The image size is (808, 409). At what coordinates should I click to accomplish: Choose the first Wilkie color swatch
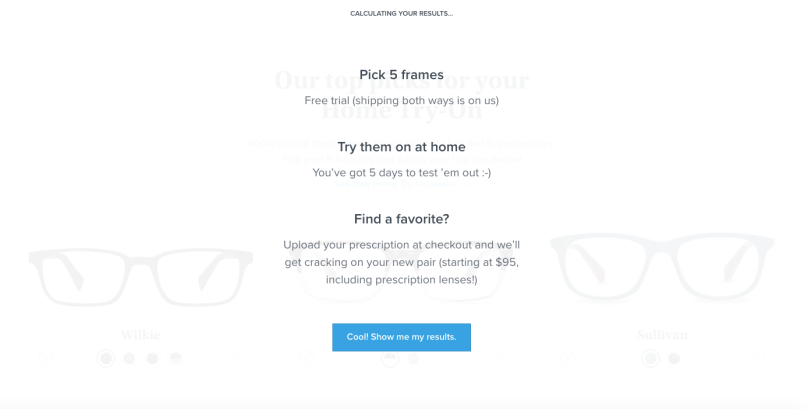(106, 358)
